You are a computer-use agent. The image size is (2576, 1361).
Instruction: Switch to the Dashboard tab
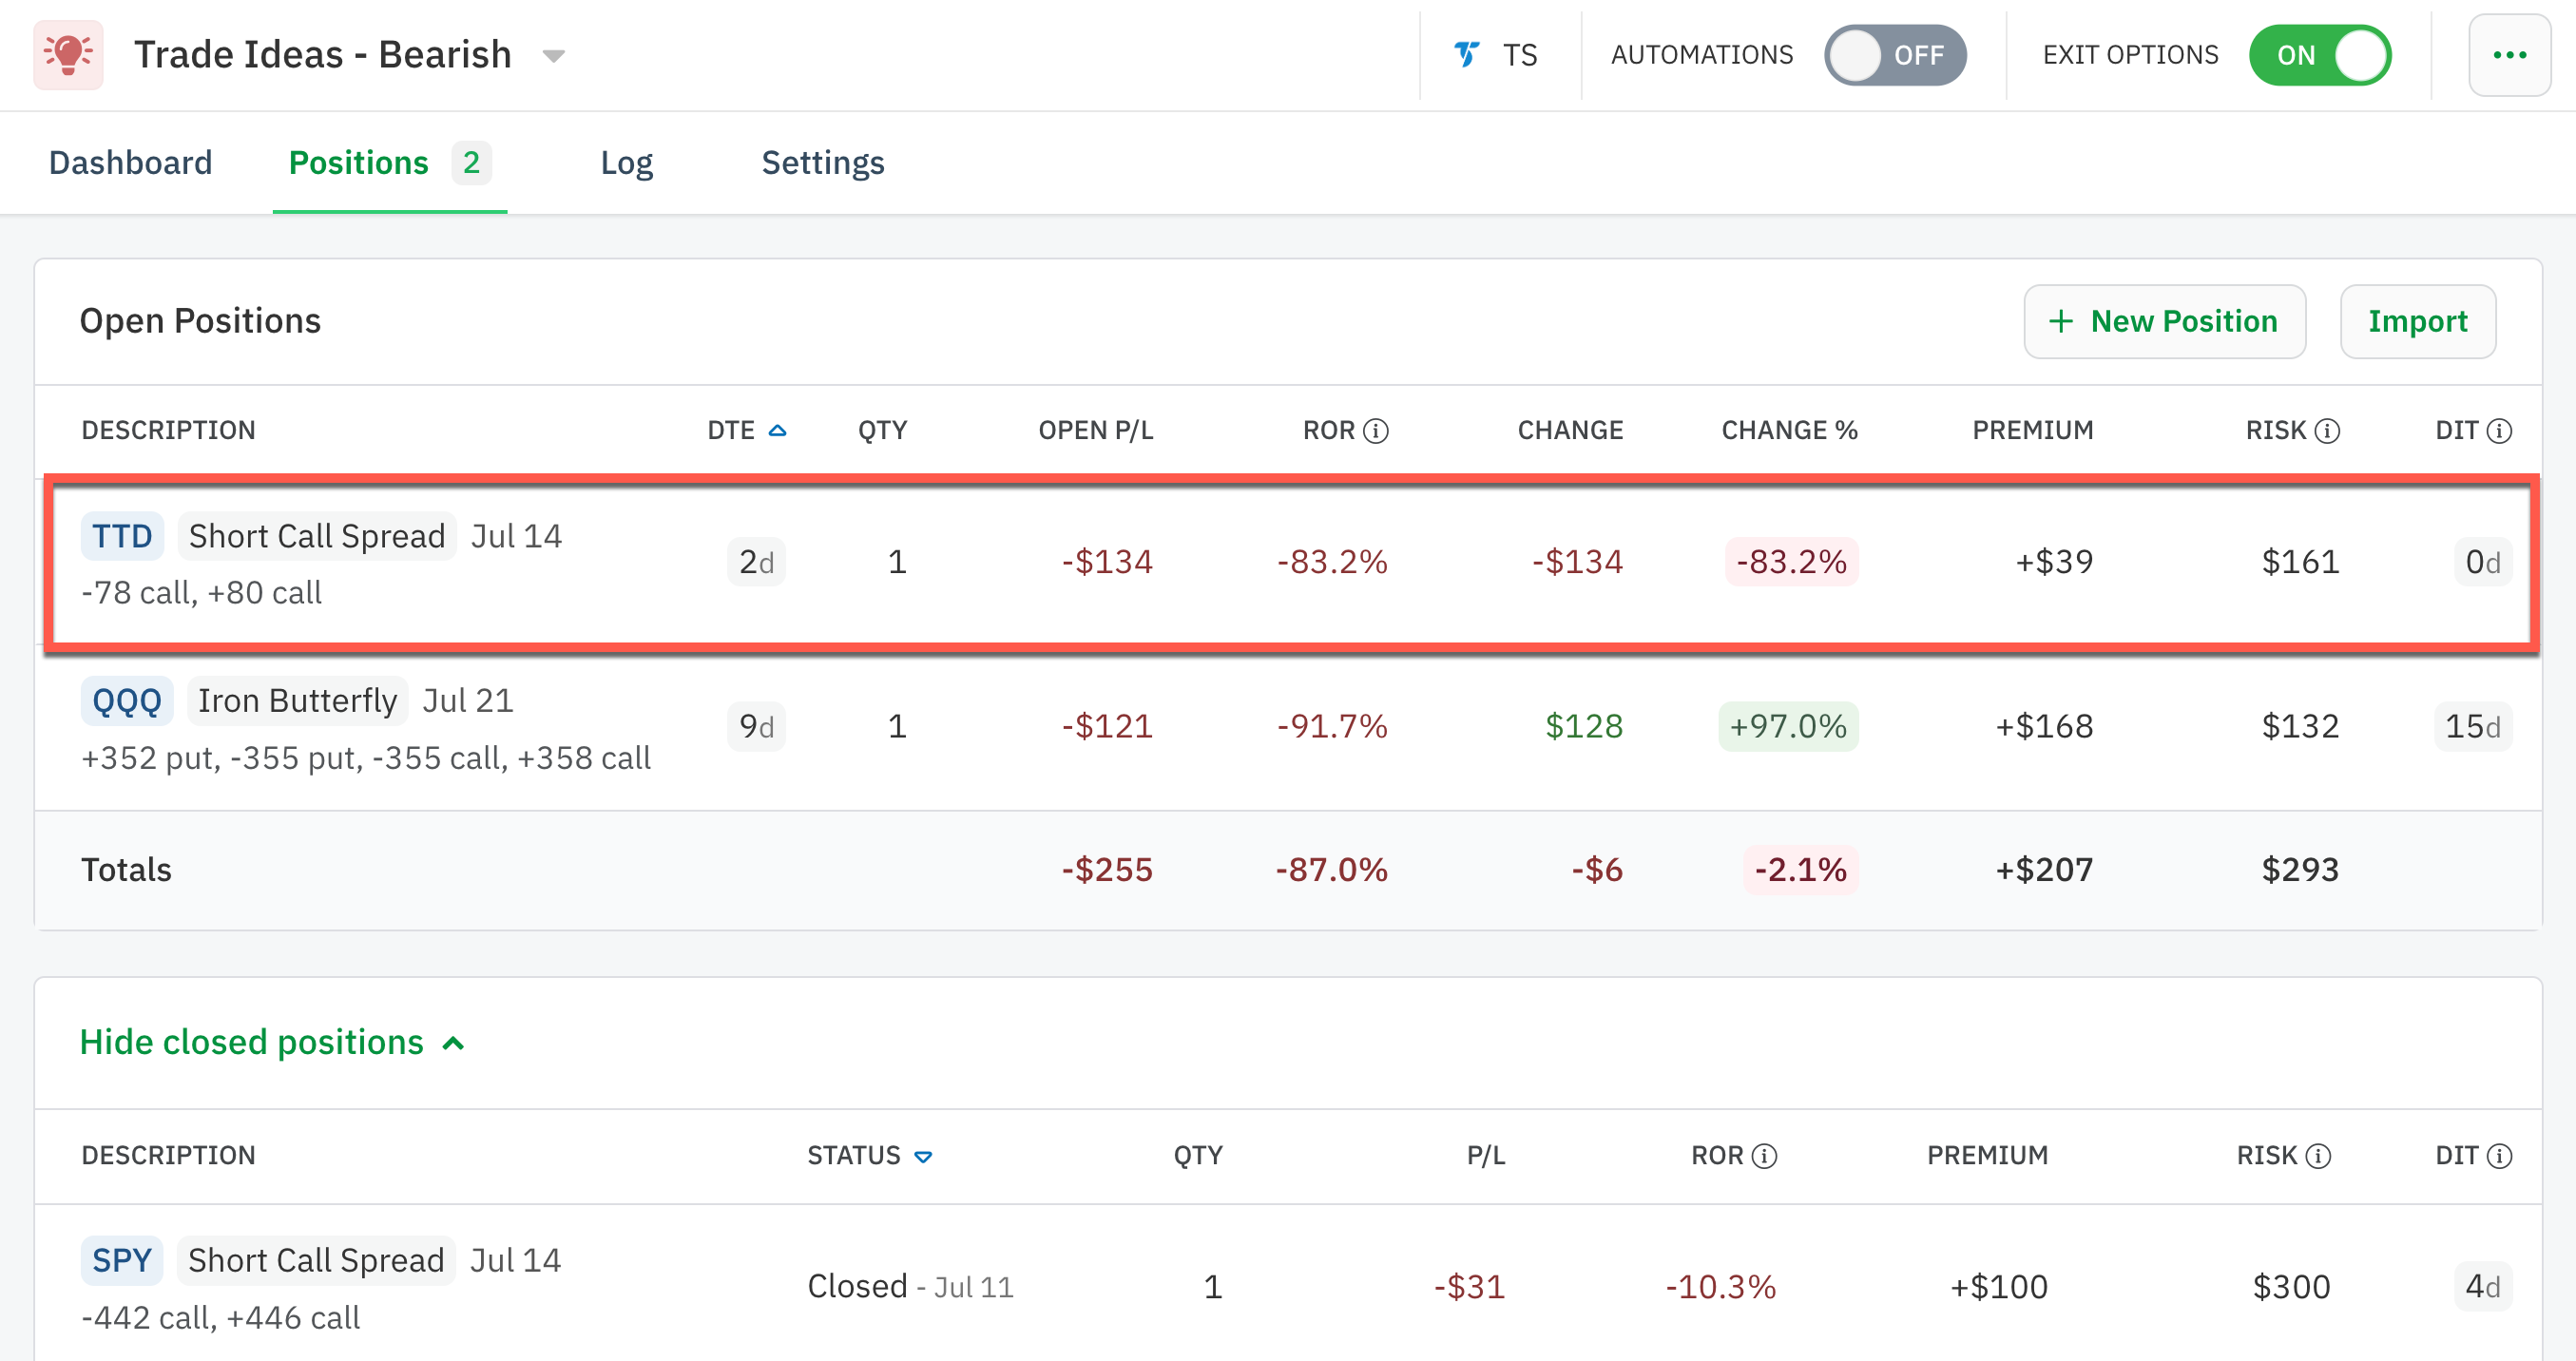tap(130, 162)
